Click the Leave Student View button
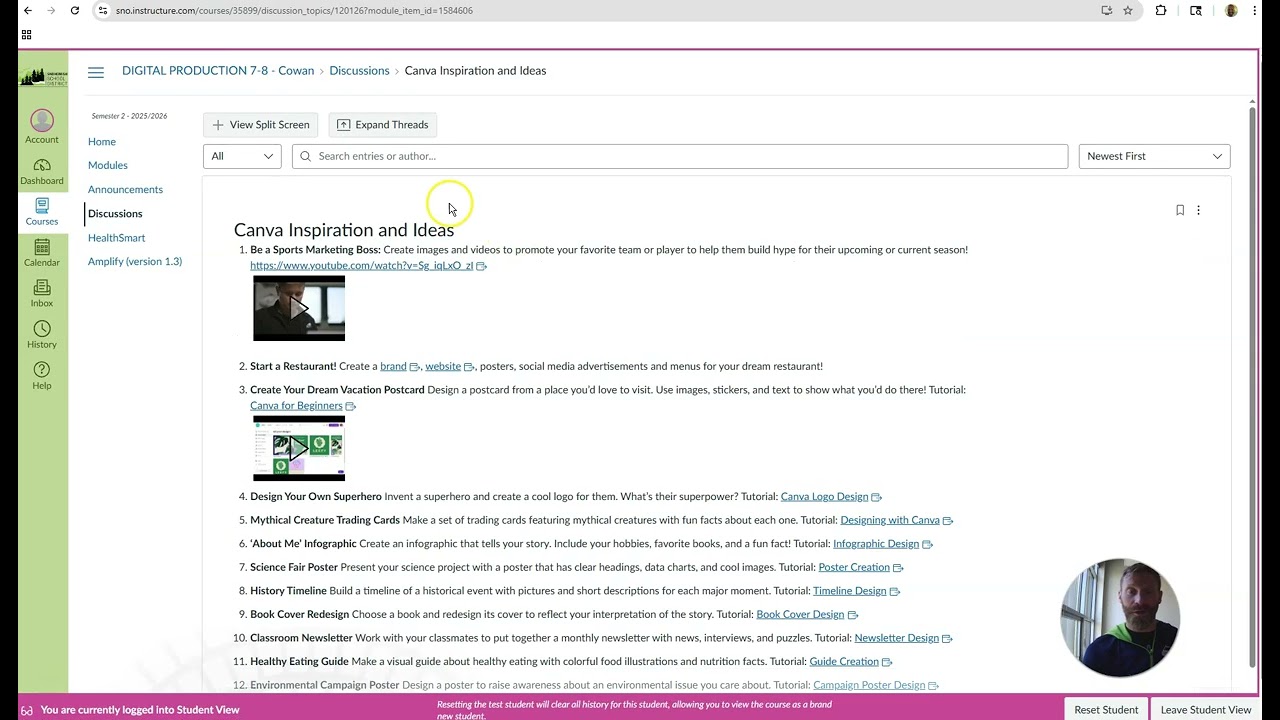This screenshot has height=720, width=1280. click(x=1206, y=710)
